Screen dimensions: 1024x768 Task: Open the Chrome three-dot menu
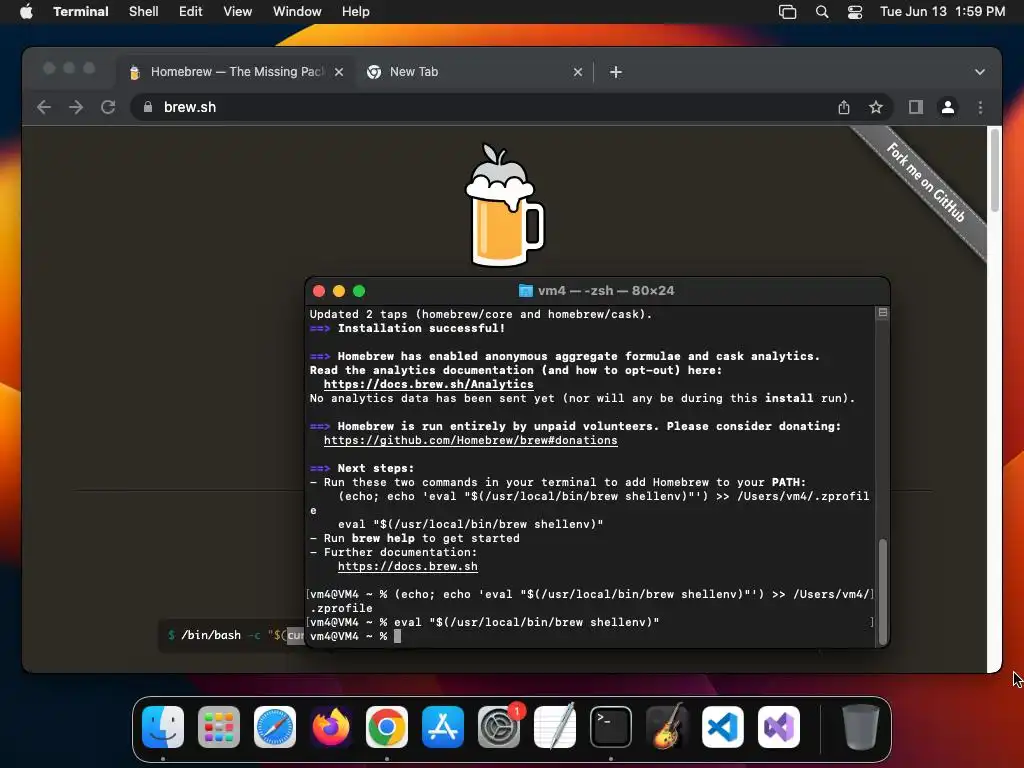click(980, 107)
